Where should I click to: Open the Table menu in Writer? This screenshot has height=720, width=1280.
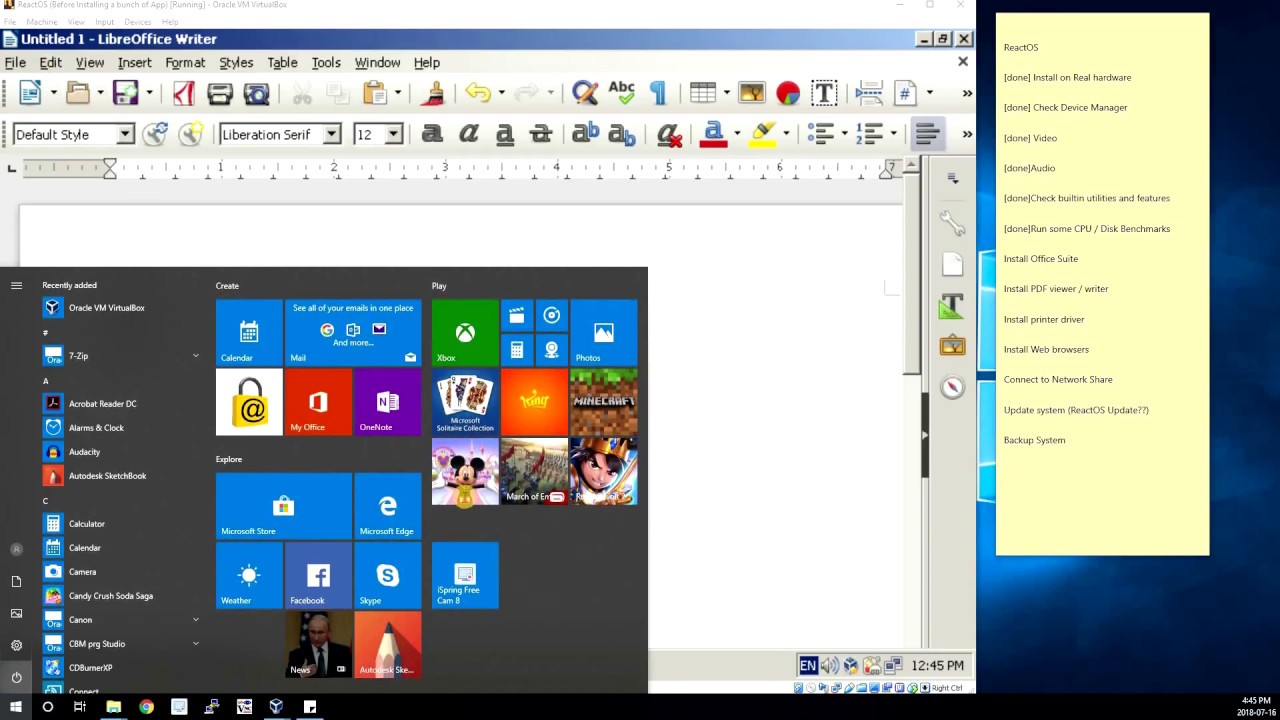[282, 62]
